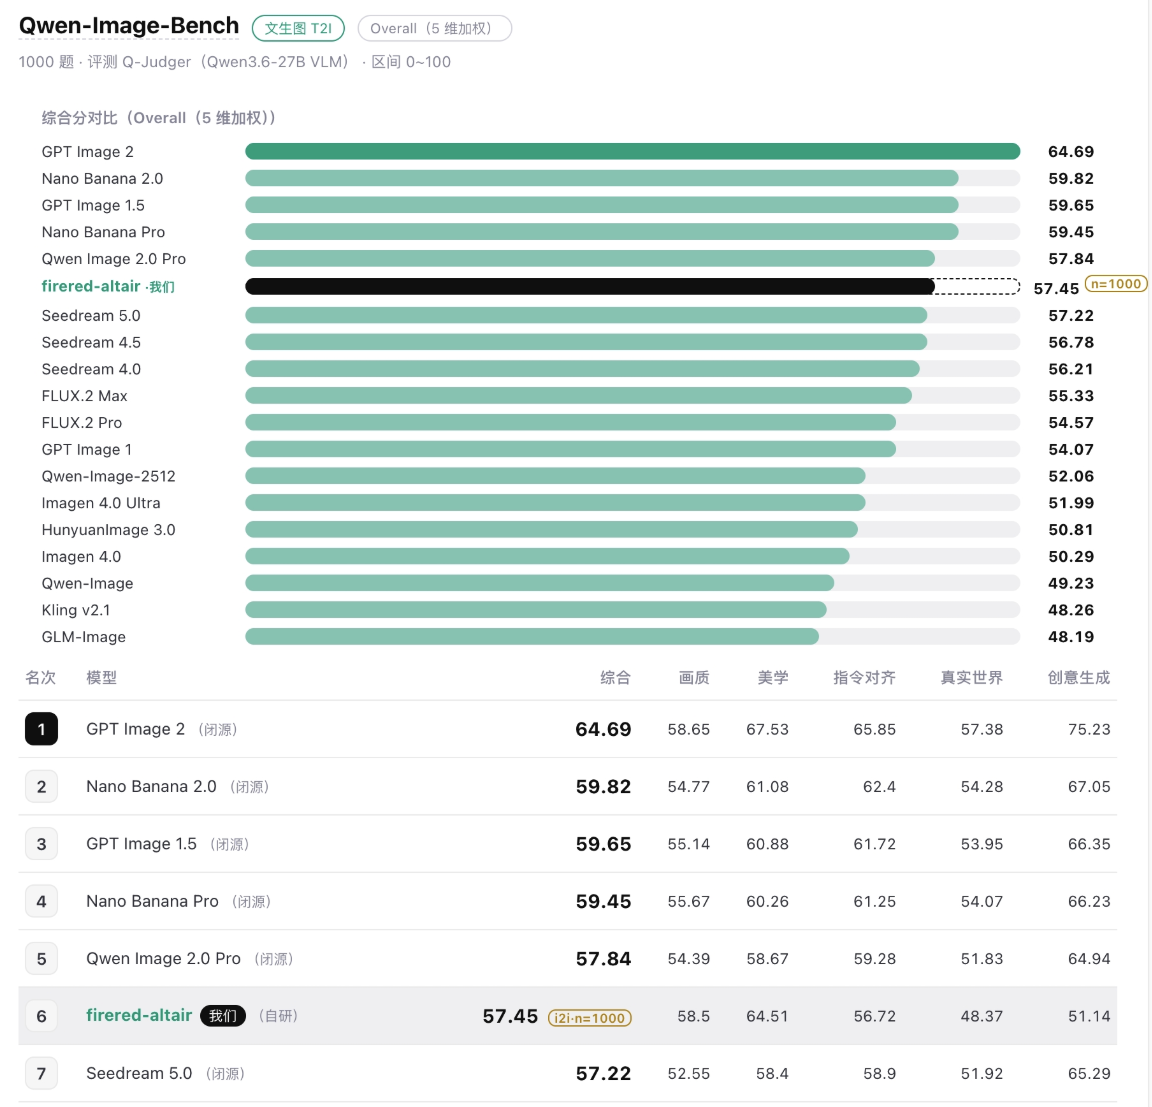Click the Nano Banana Pro chart label
The image size is (1152, 1107).
[x=104, y=232]
